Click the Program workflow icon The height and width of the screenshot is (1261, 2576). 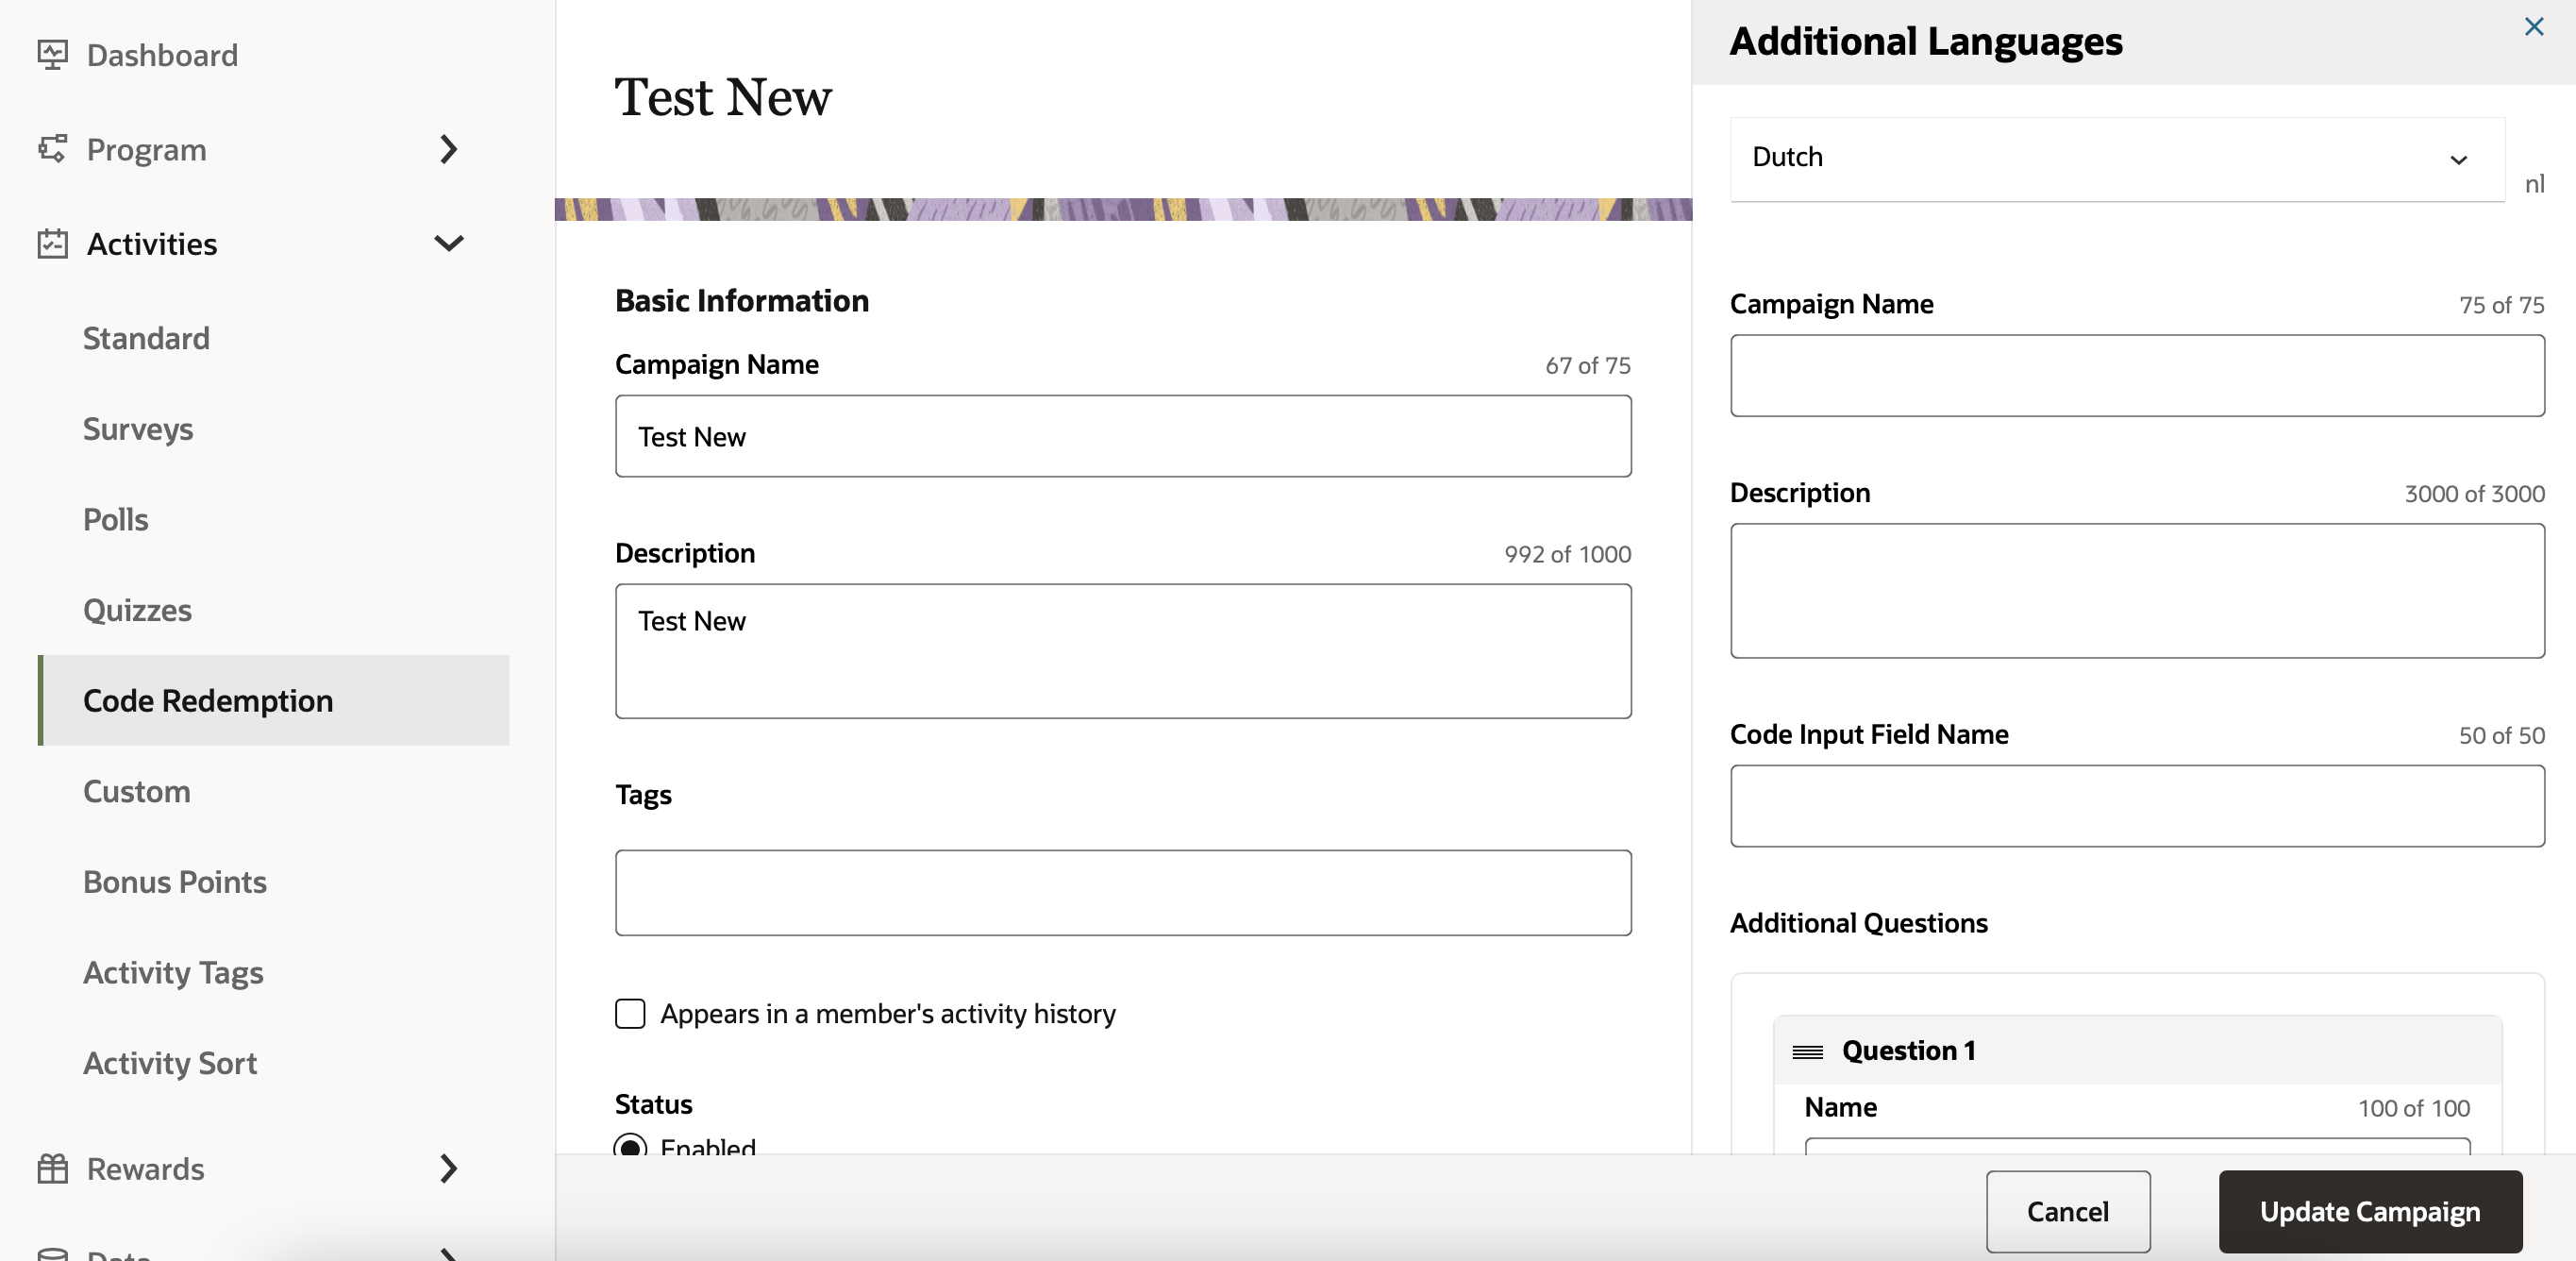[x=52, y=149]
